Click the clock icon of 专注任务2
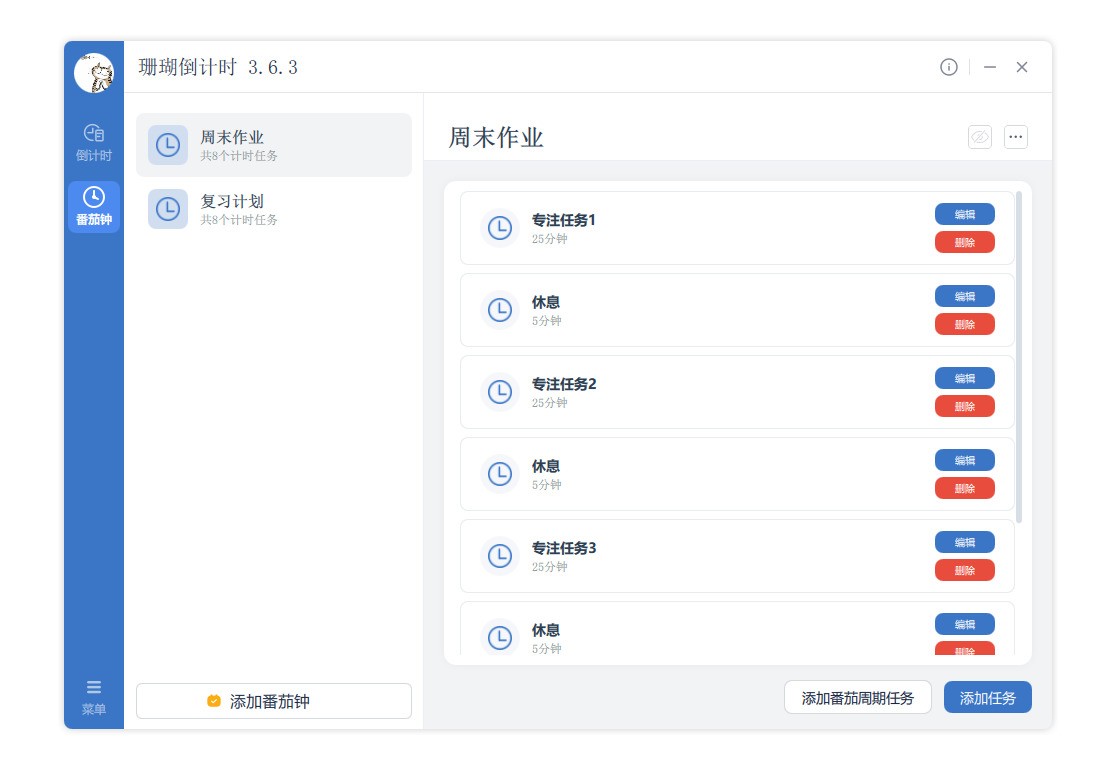1120x760 pixels. 499,393
